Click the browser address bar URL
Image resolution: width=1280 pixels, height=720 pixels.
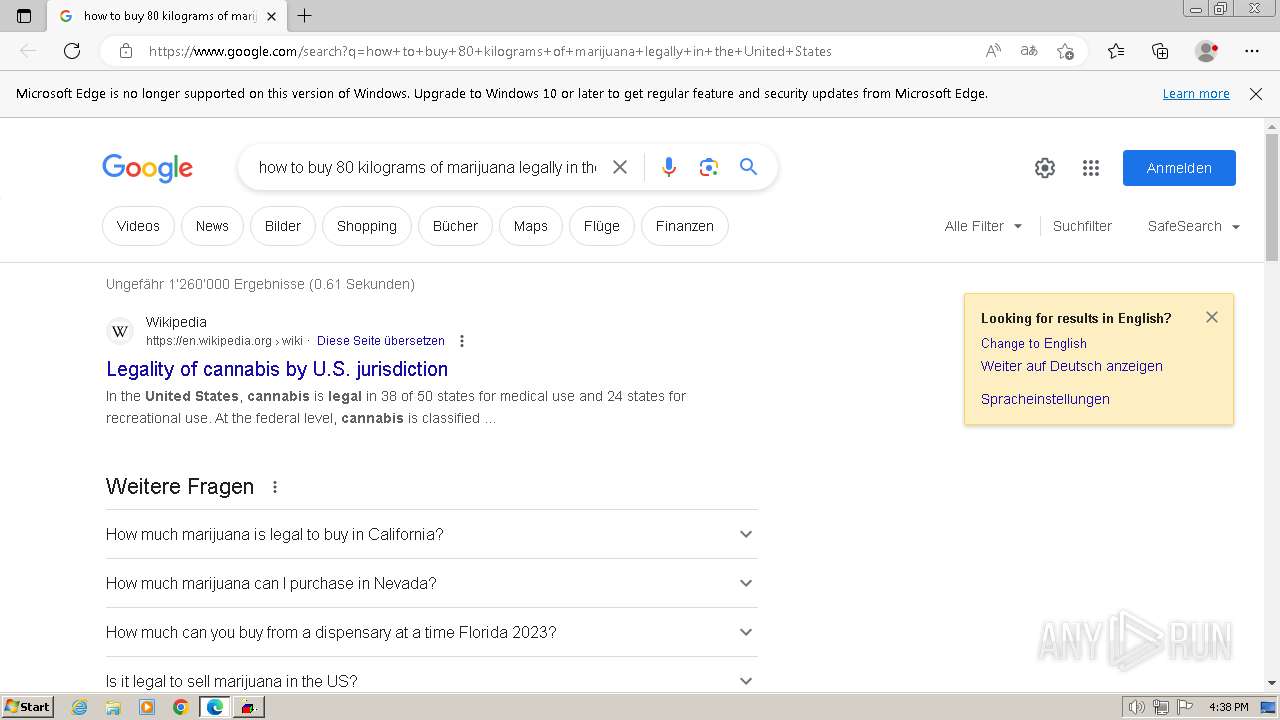(x=490, y=51)
